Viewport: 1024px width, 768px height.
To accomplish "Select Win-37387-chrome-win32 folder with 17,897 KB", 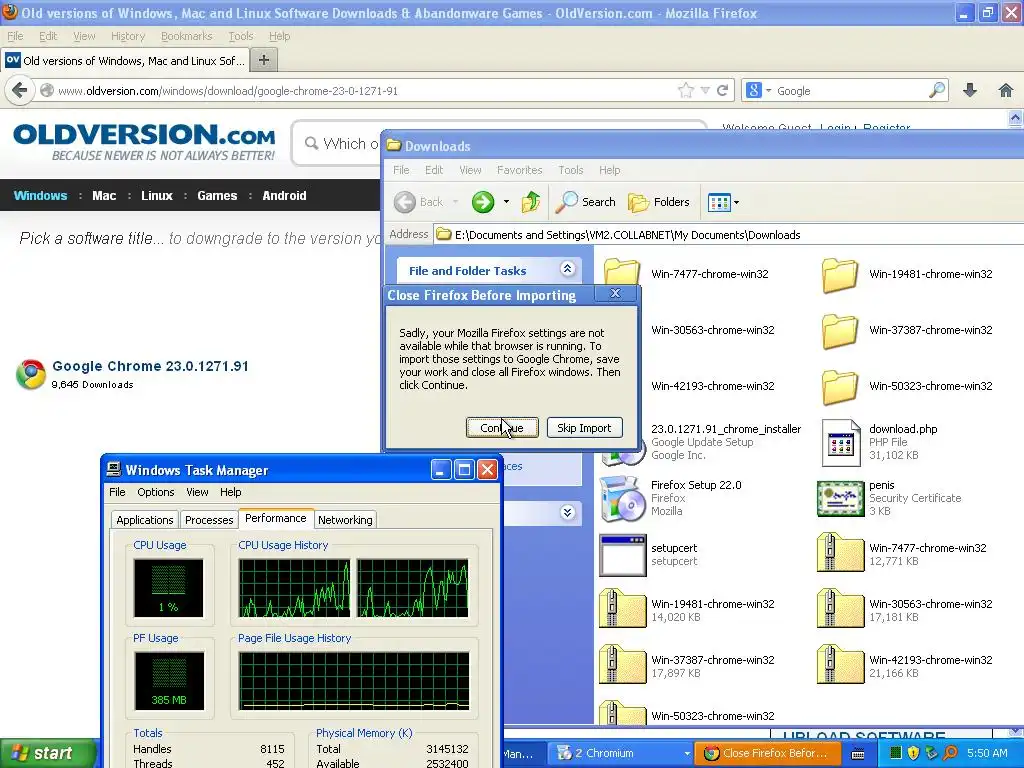I will coord(622,666).
